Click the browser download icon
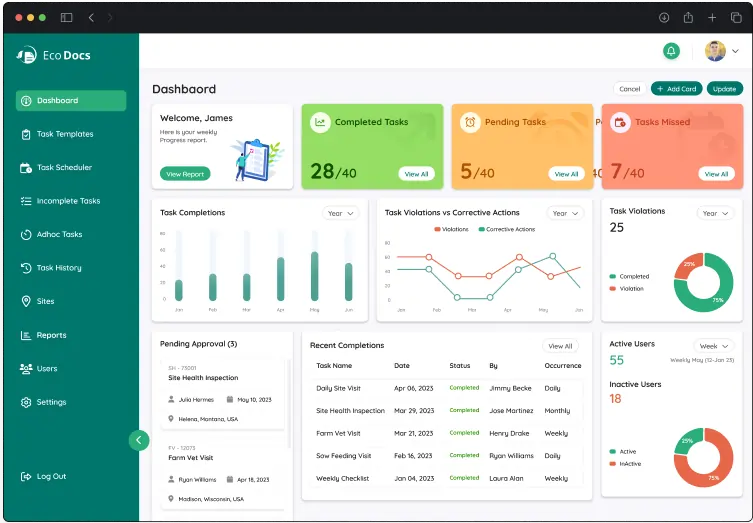The image size is (753, 523). [x=664, y=17]
